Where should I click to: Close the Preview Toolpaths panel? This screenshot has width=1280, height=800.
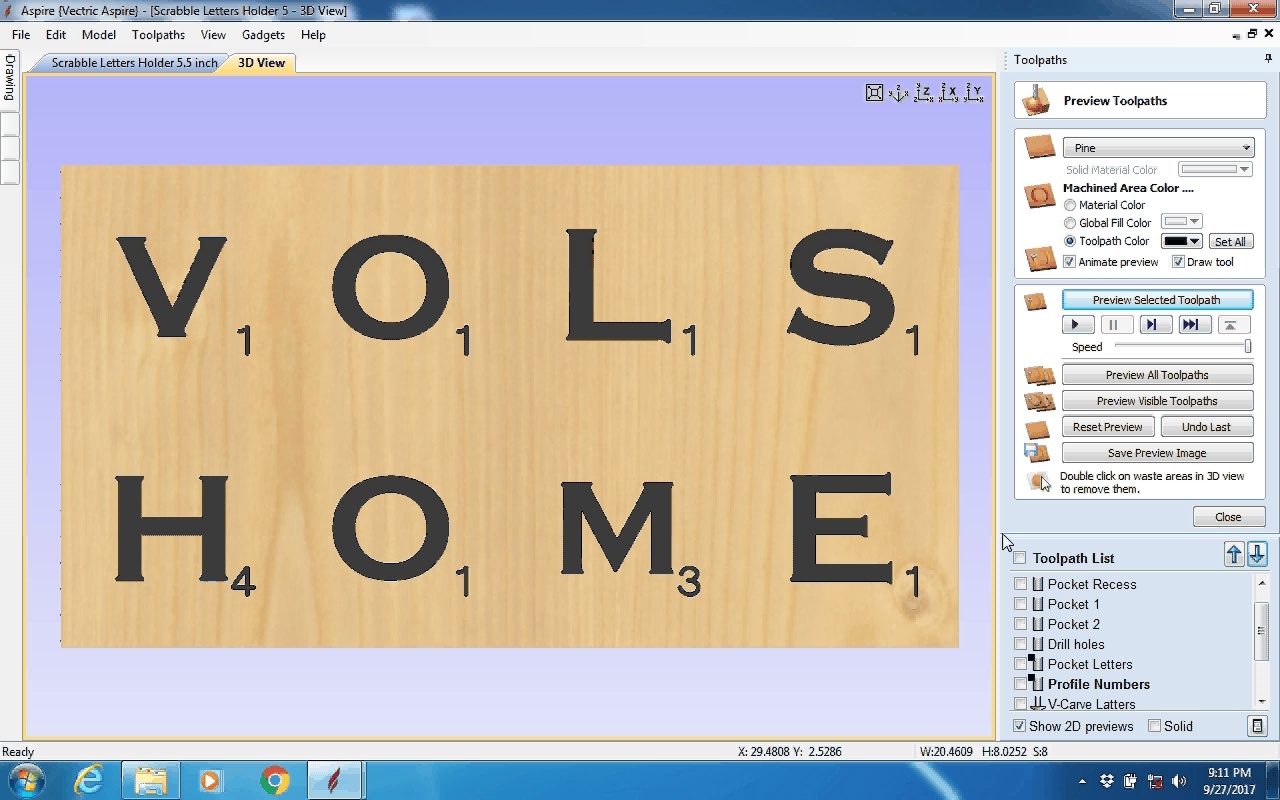(1229, 517)
